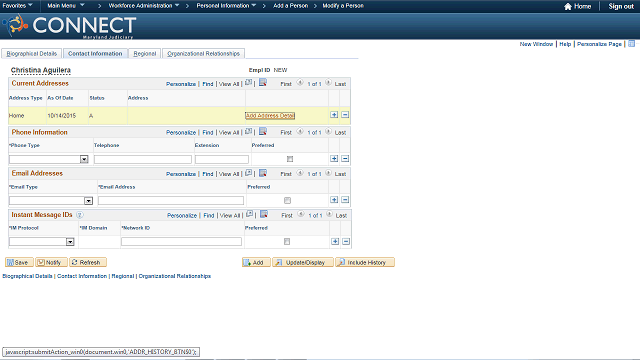
Task: Open Phone Information zoom grid icon
Action: click(x=248, y=132)
